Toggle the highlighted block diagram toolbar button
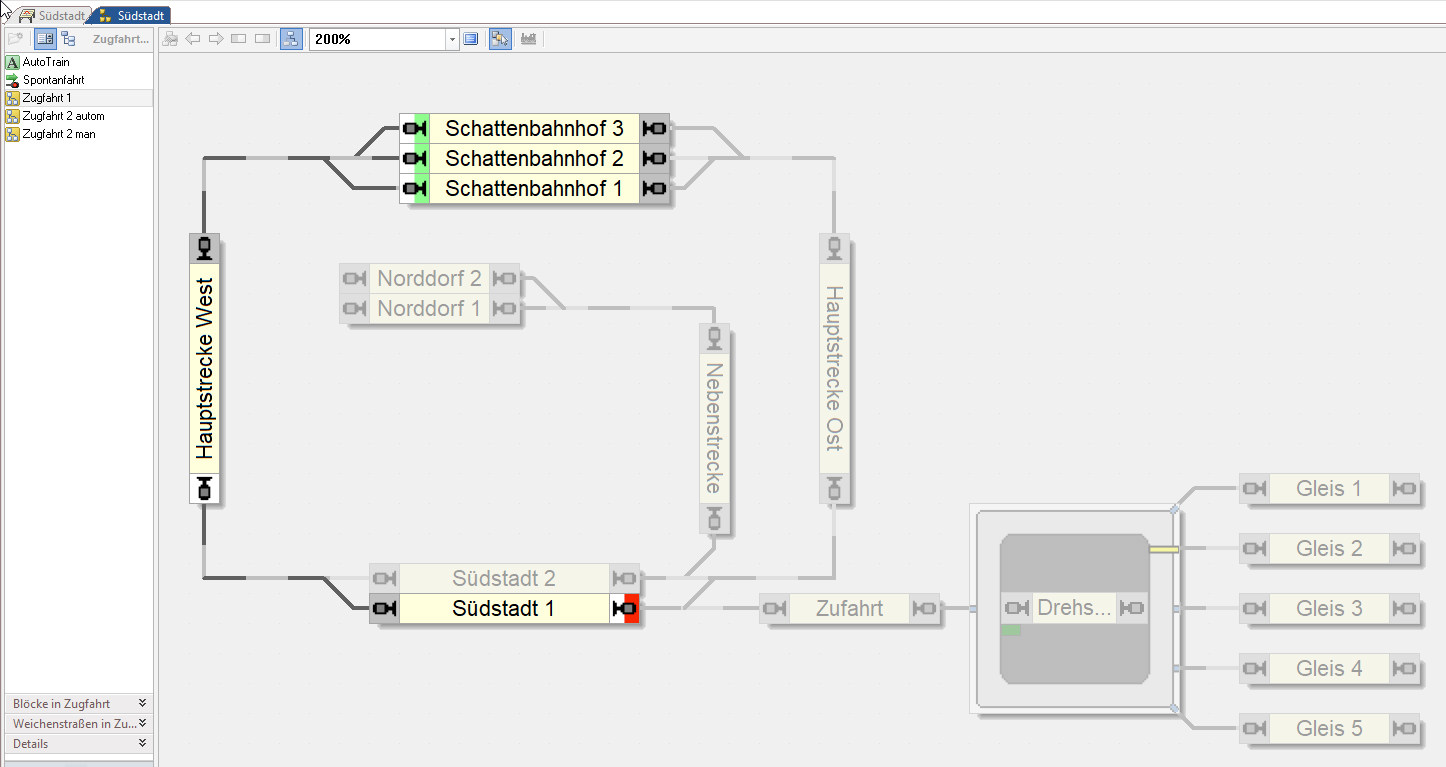Image resolution: width=1446 pixels, height=767 pixels. click(x=290, y=39)
